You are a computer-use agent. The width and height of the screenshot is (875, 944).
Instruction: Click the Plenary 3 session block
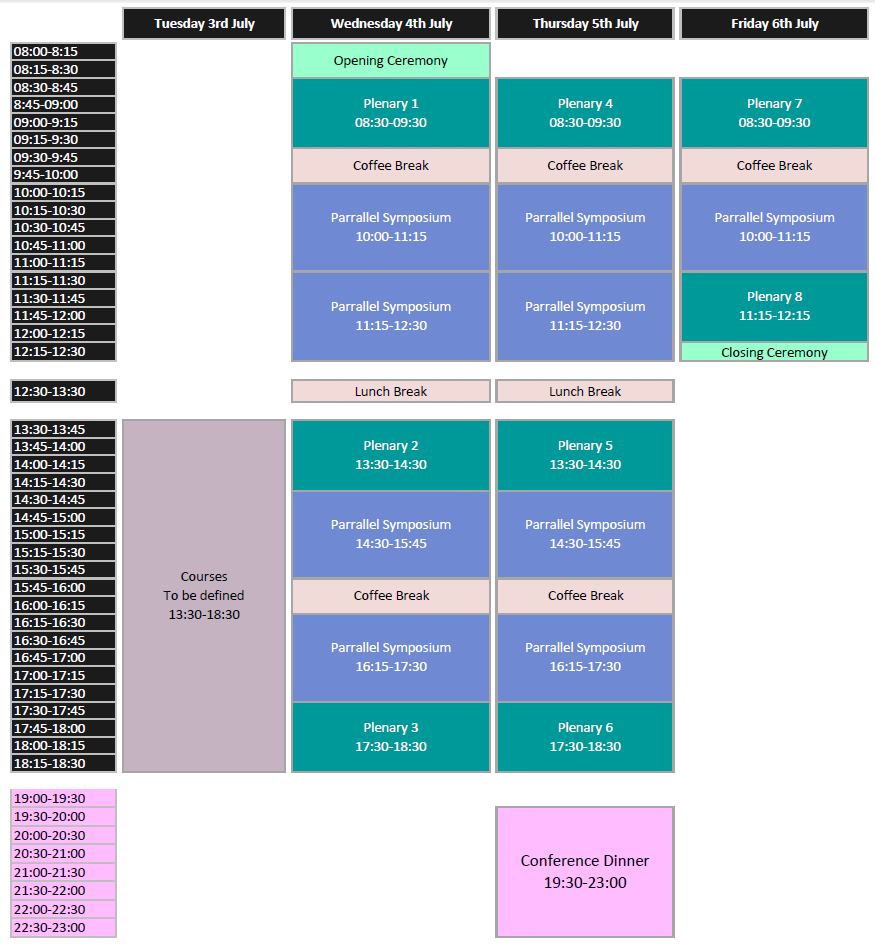(391, 737)
